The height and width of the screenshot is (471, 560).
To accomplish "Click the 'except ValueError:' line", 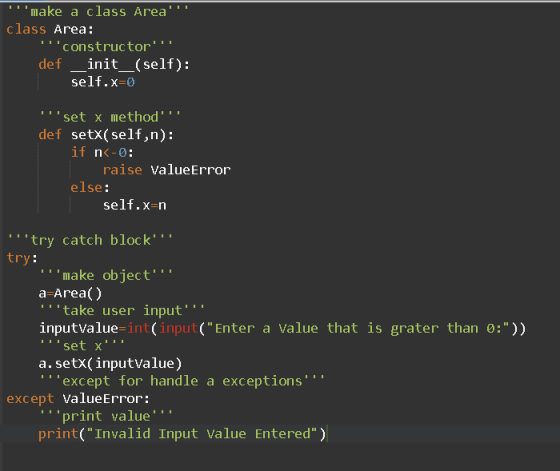I will (78, 399).
